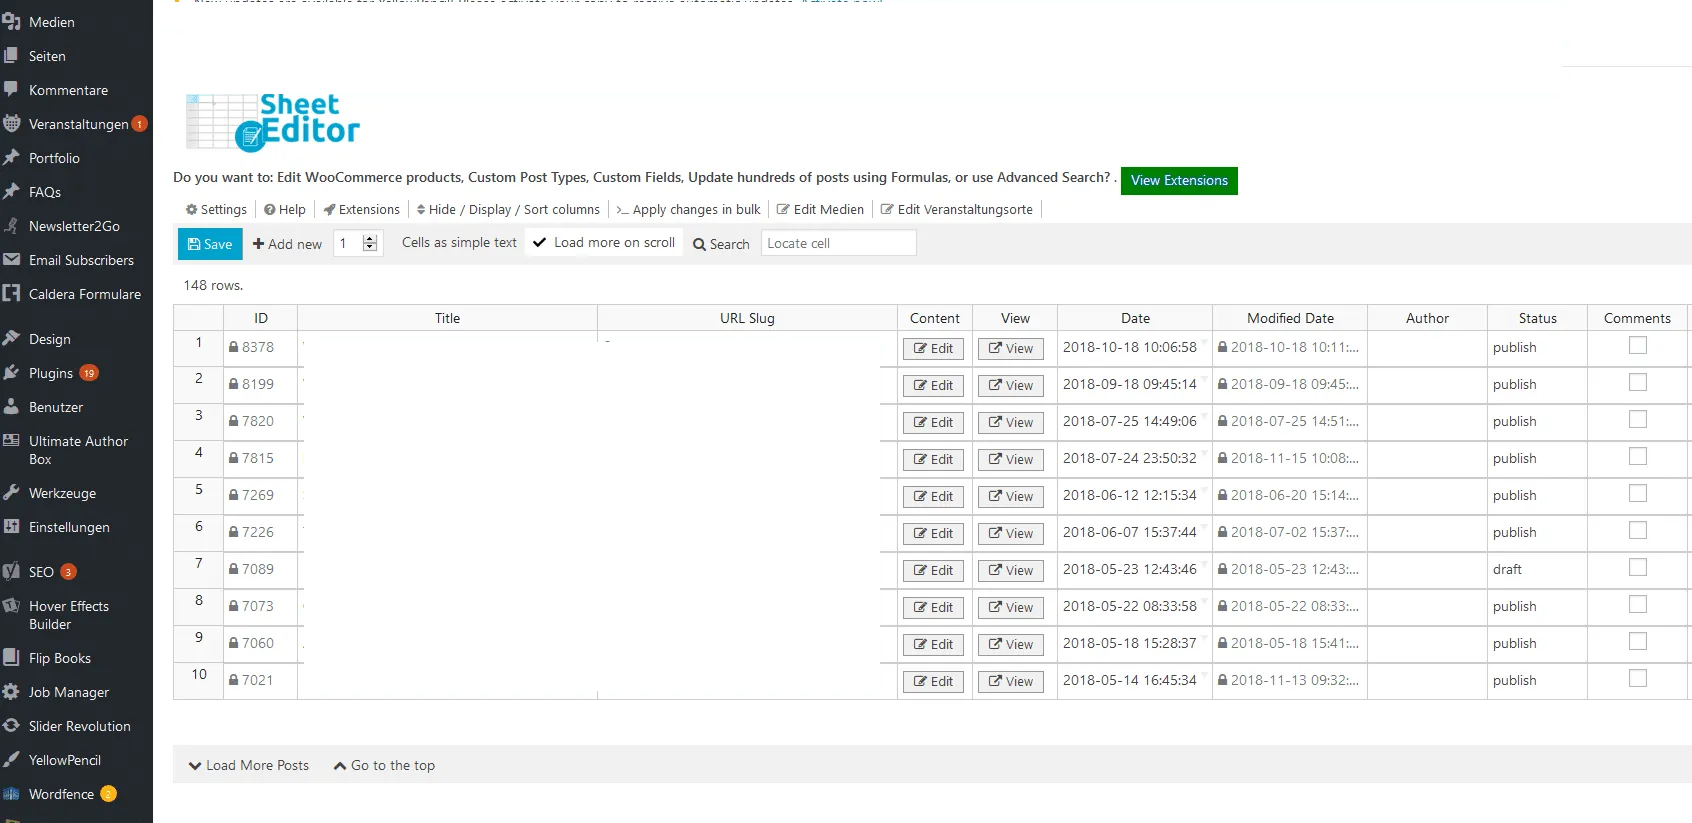The width and height of the screenshot is (1692, 823).
Task: Click the Locate cell input field
Action: pyautogui.click(x=838, y=243)
